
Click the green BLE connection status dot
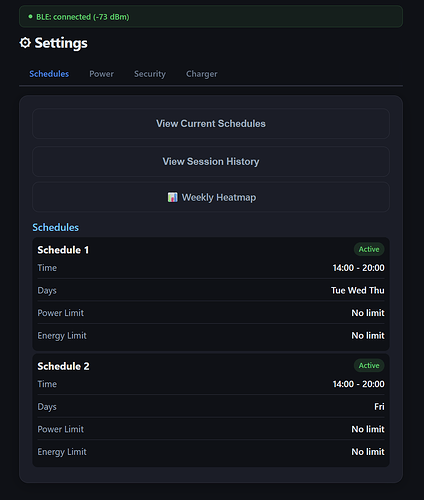tap(30, 16)
